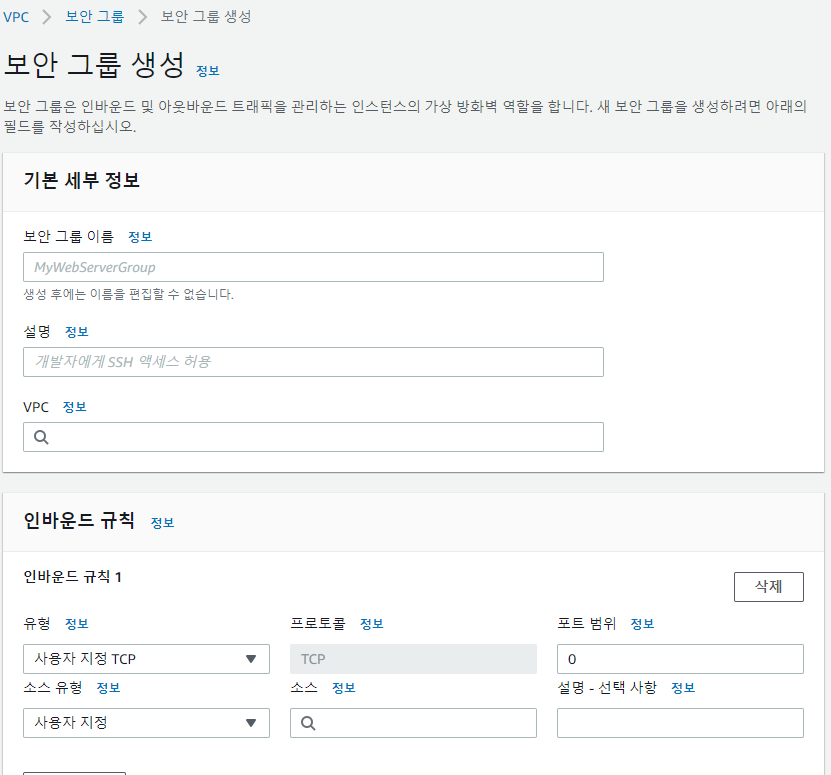This screenshot has height=775, width=831.
Task: Open 정보 link beside VPC label
Action: (74, 407)
